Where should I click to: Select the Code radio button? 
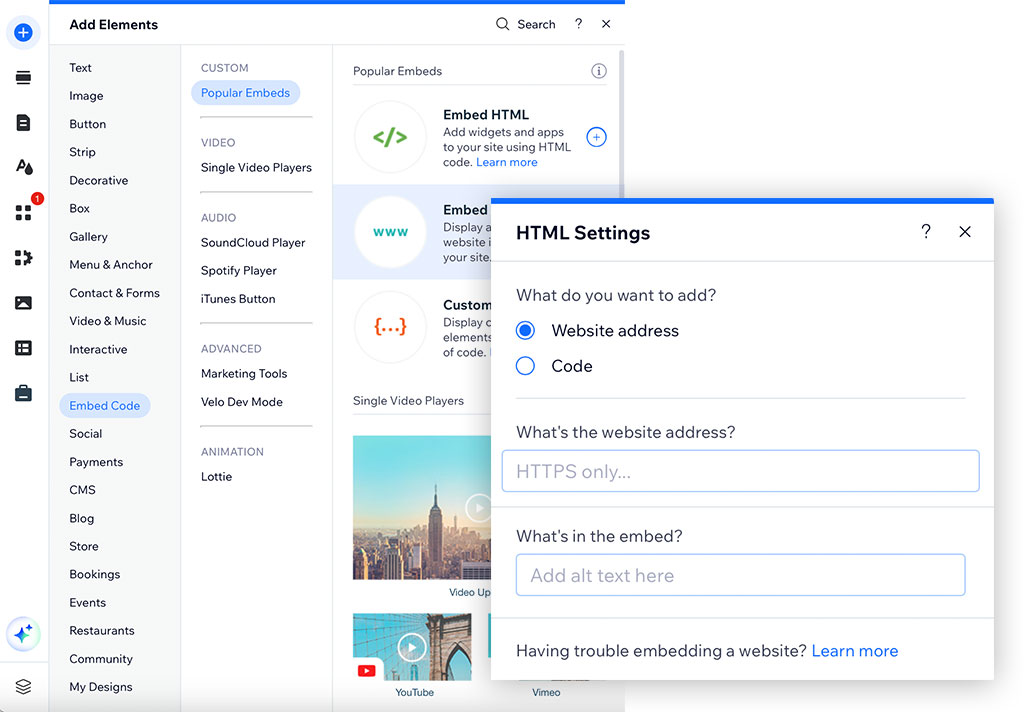525,365
